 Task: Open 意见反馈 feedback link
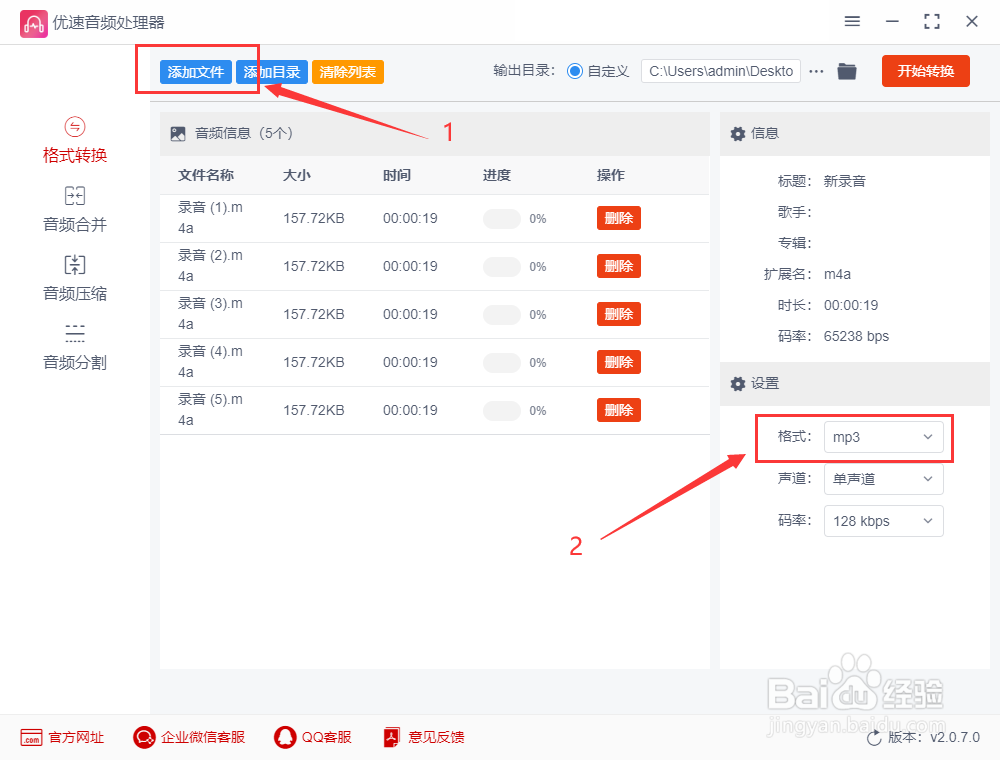pos(424,738)
